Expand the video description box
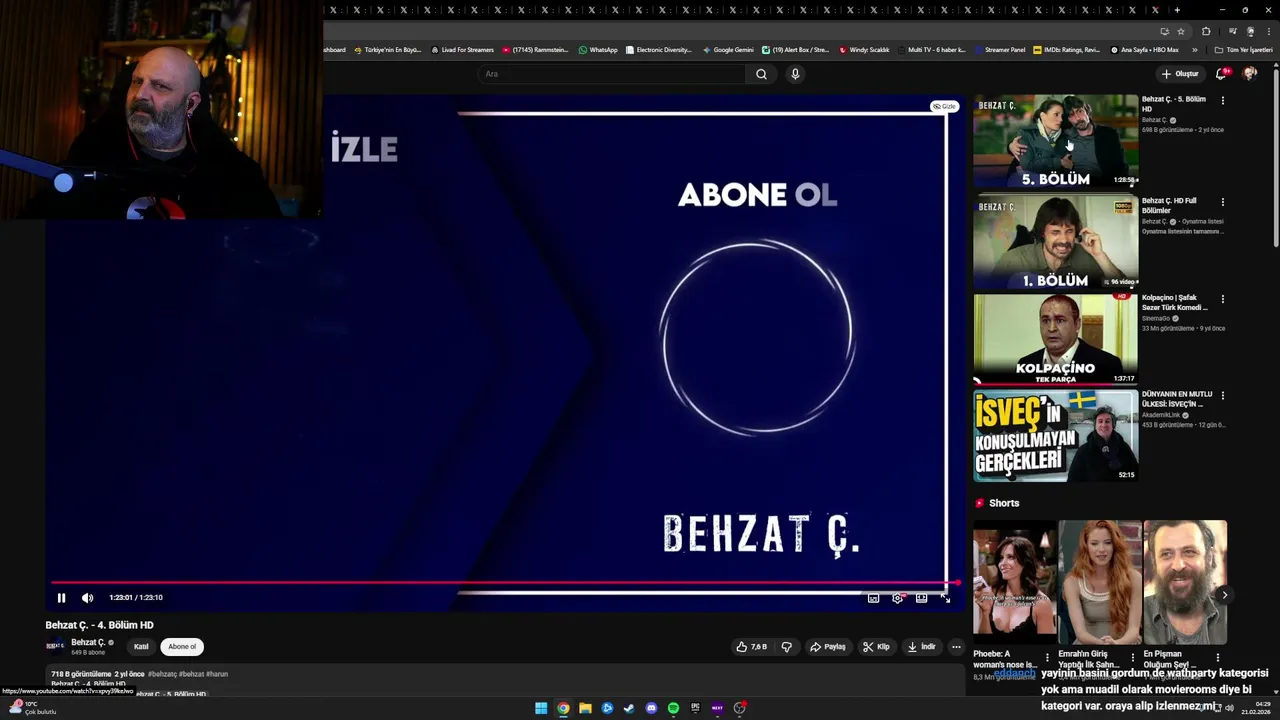 [x=505, y=681]
